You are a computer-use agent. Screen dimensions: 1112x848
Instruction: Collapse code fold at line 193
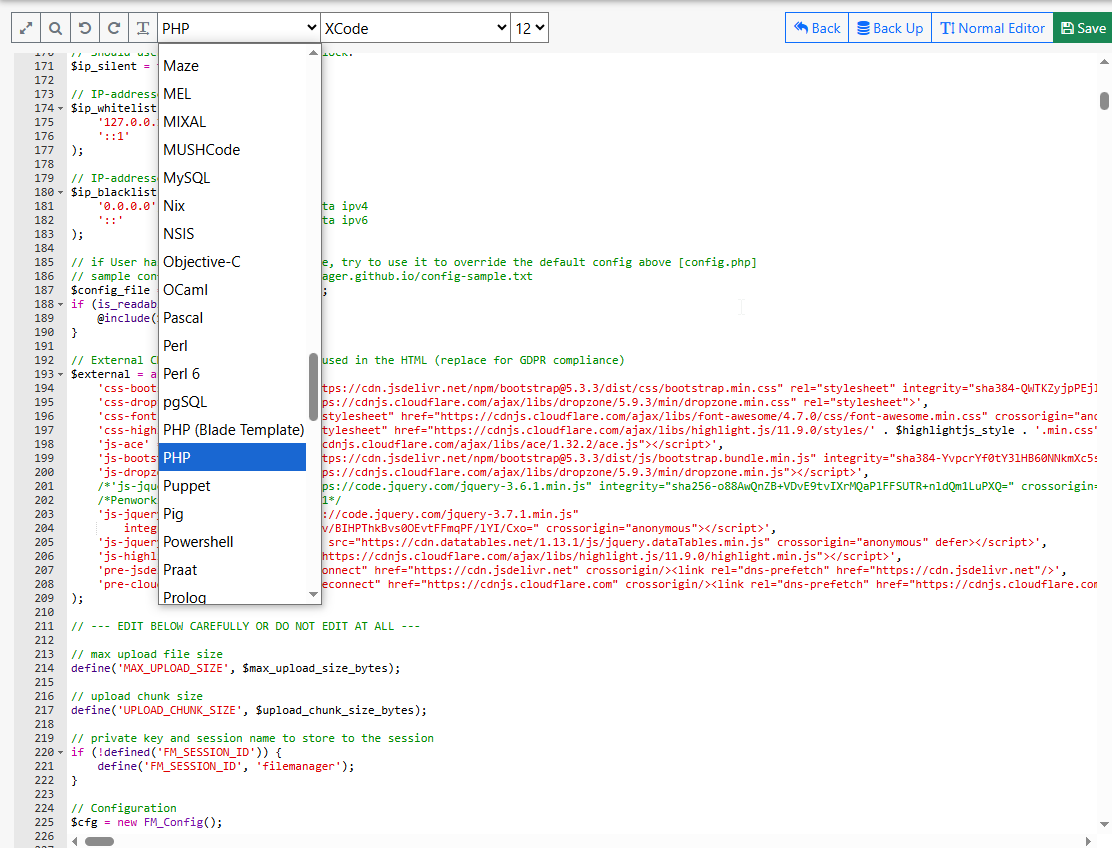click(60, 374)
